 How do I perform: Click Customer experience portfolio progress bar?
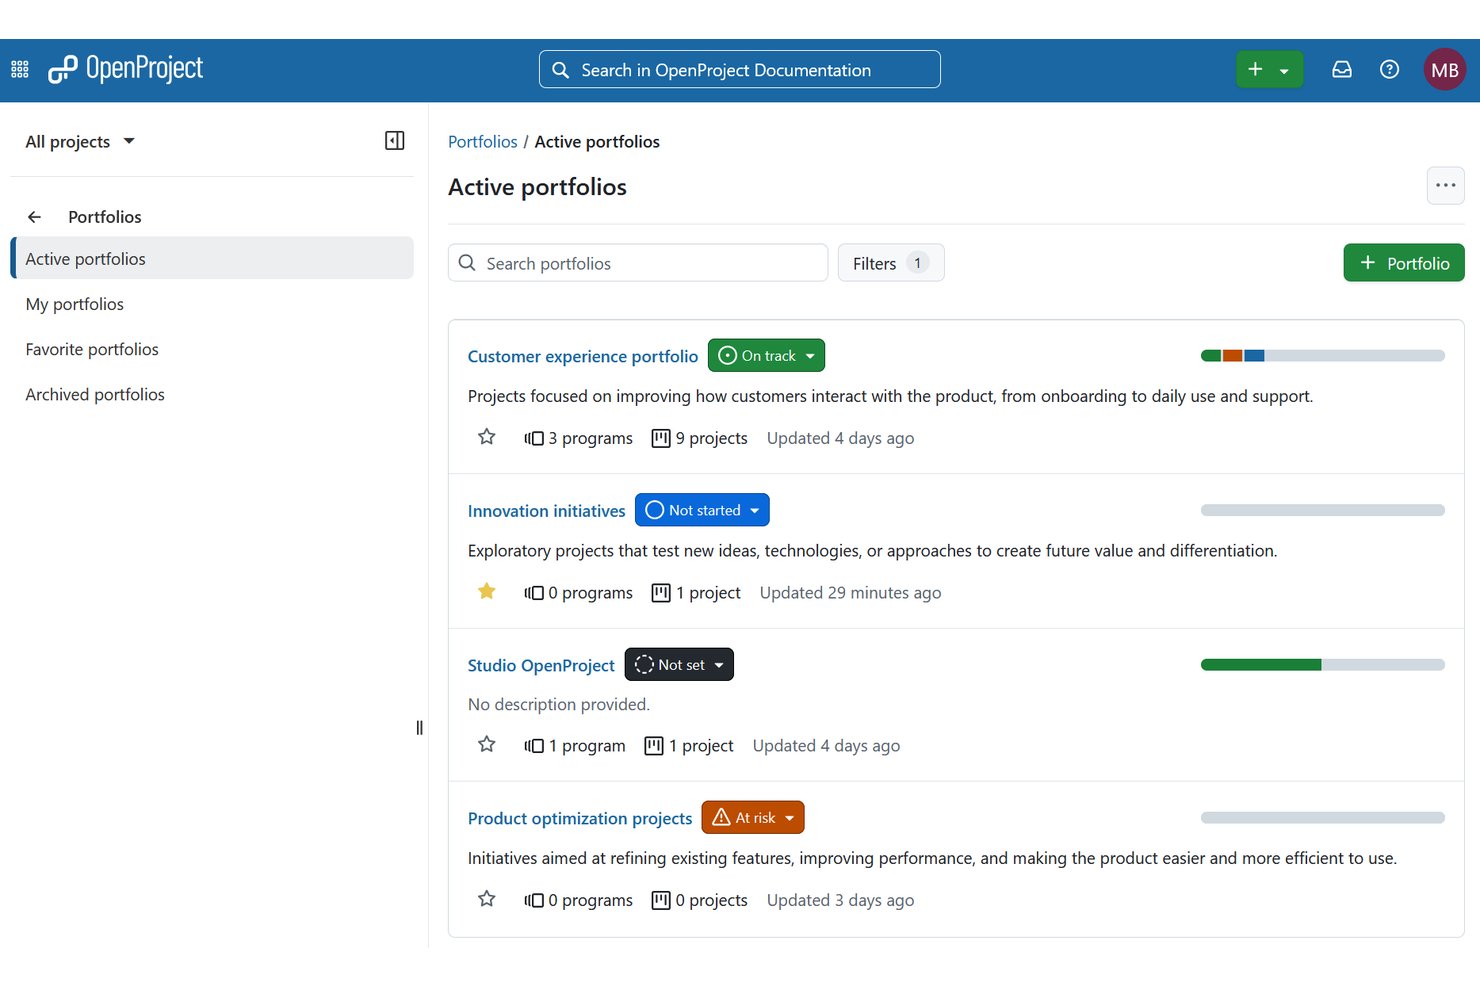tap(1323, 356)
